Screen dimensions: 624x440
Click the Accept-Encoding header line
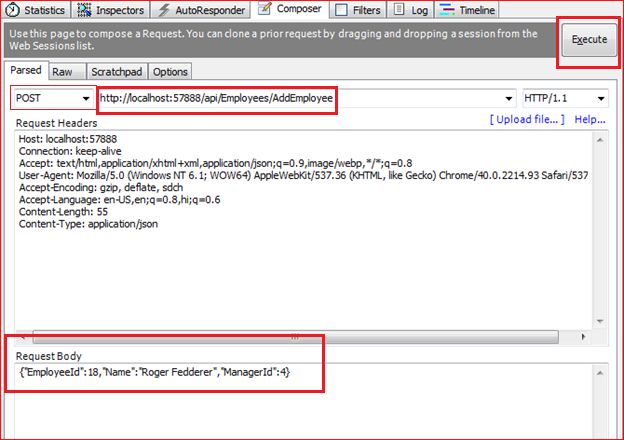[101, 187]
